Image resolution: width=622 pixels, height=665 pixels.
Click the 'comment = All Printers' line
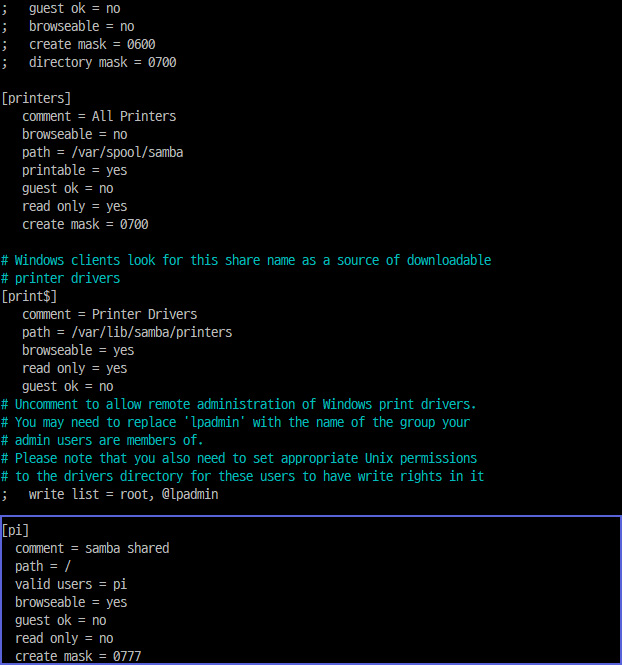(99, 116)
